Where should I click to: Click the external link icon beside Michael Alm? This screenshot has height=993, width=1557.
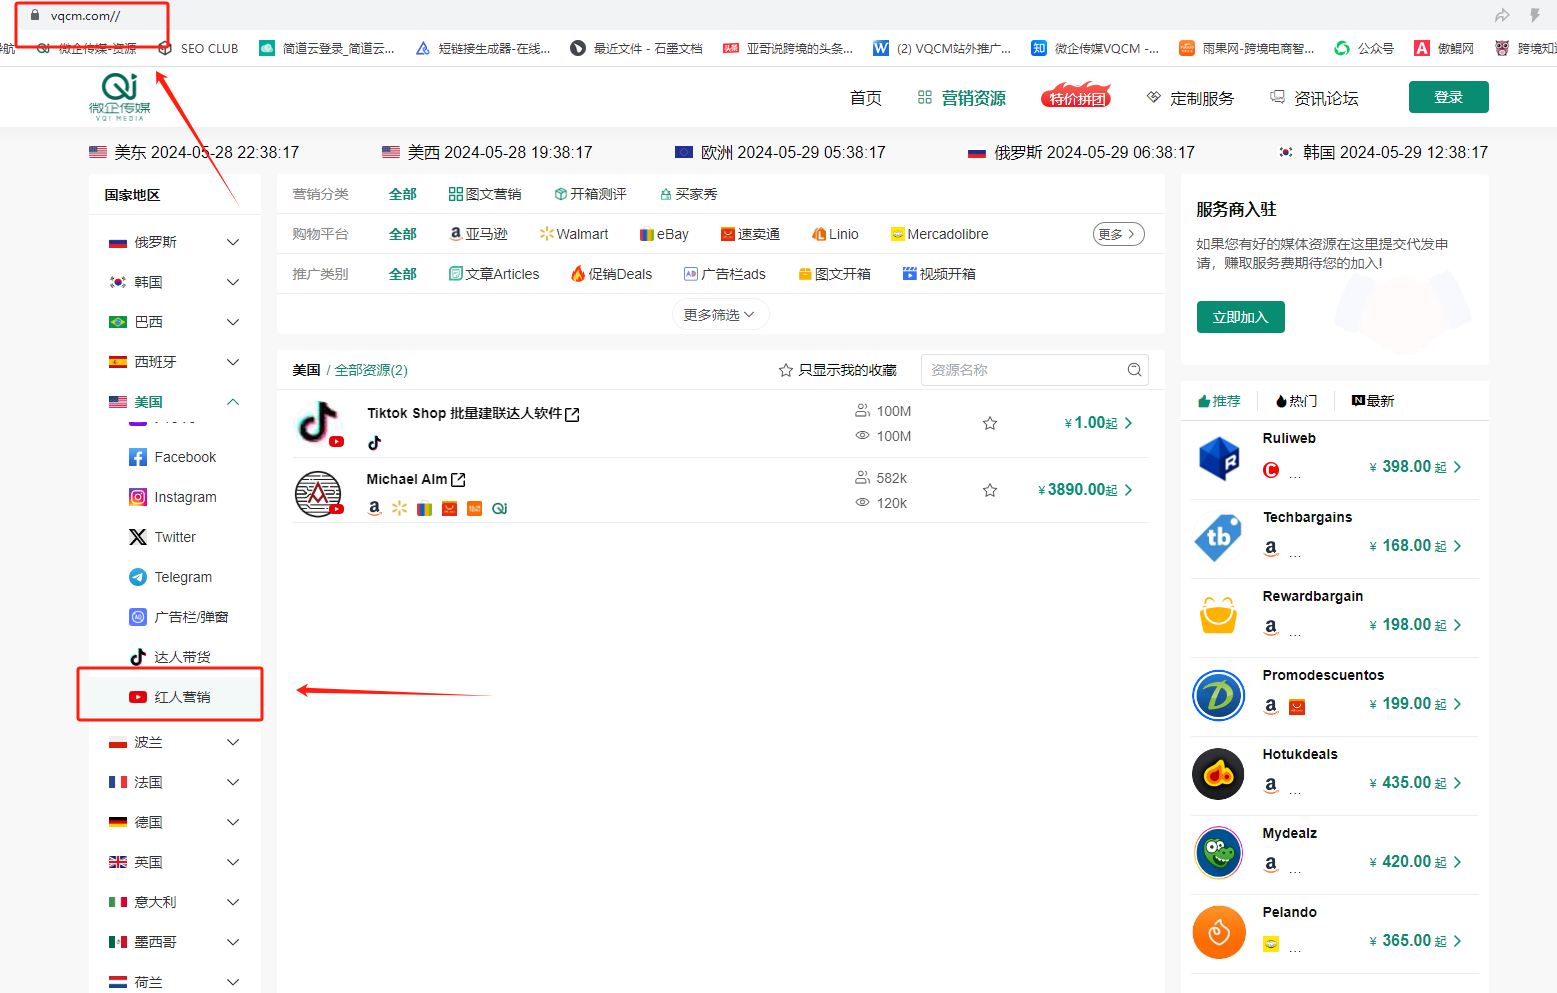458,480
